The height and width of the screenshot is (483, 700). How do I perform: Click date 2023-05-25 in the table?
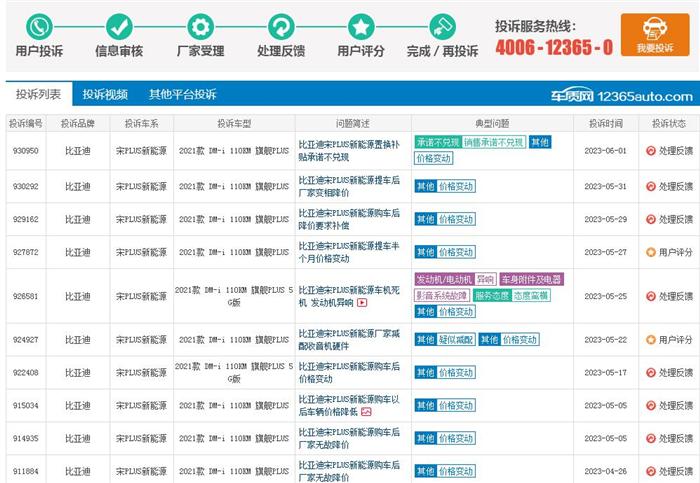coord(606,296)
